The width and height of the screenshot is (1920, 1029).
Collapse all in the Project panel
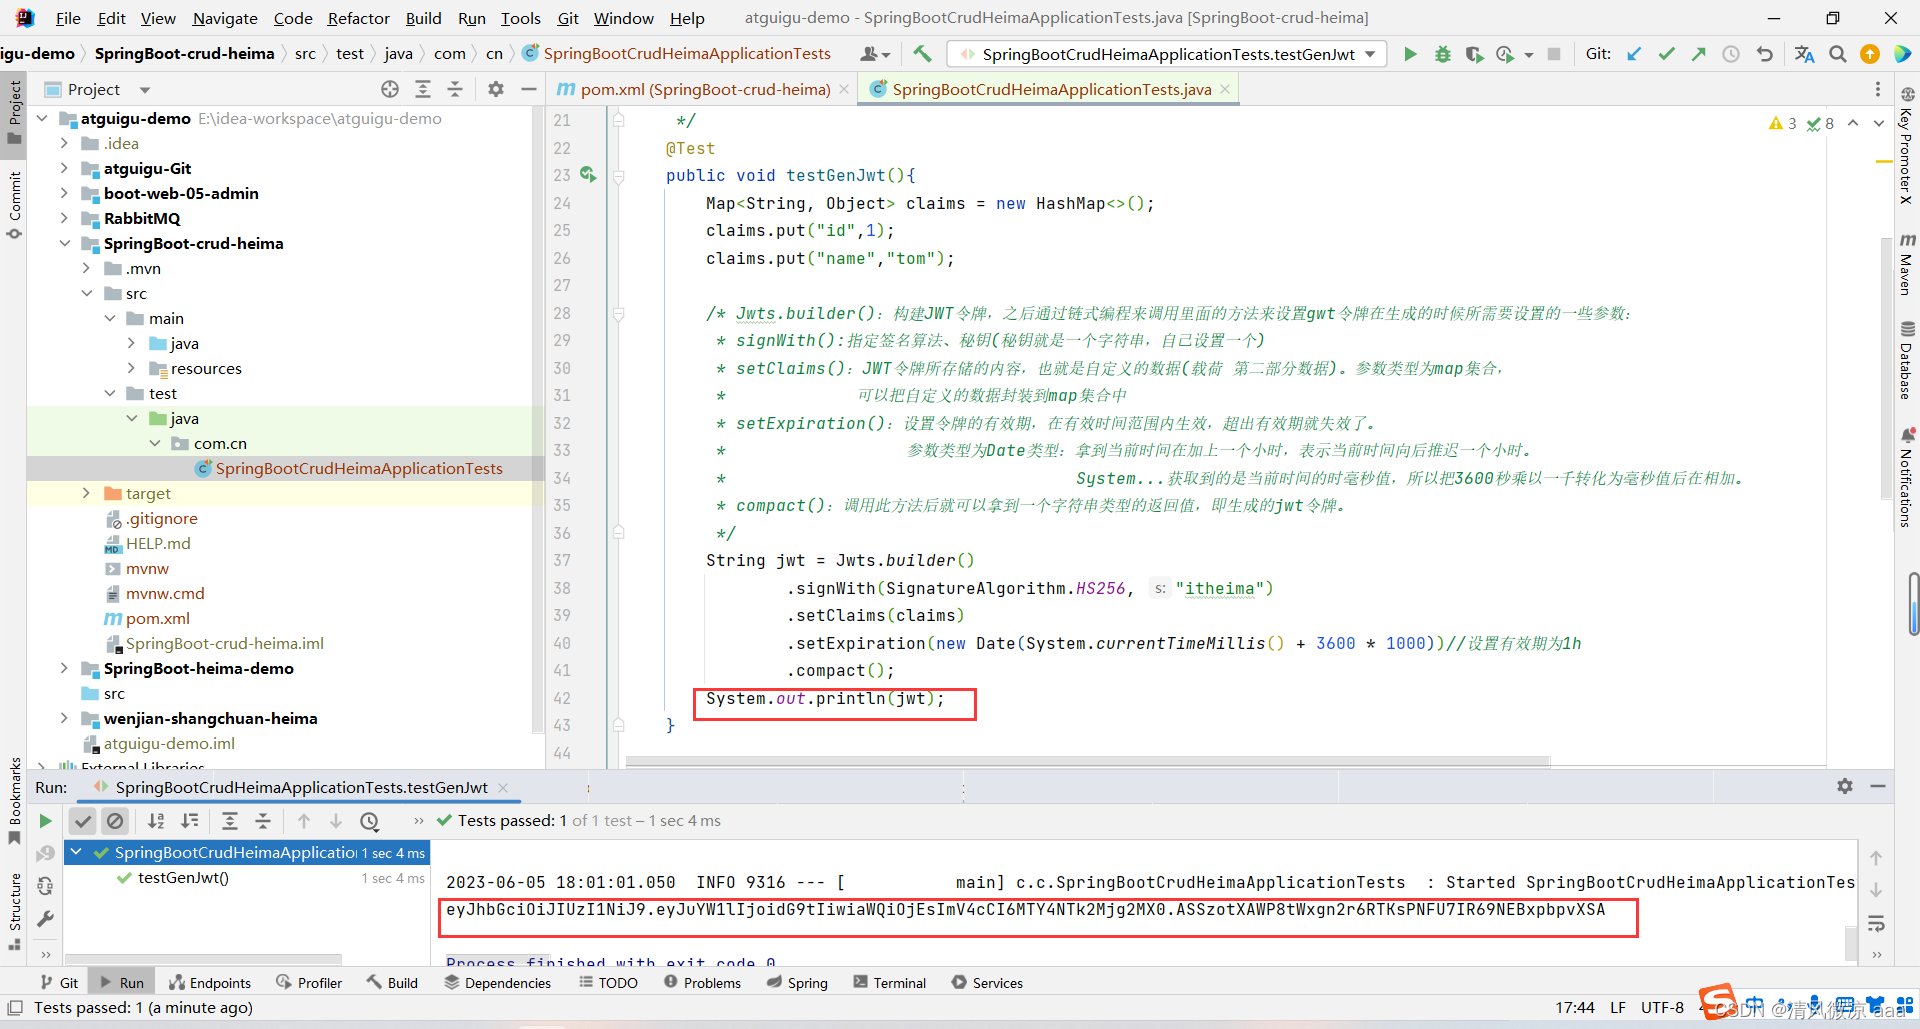(455, 89)
